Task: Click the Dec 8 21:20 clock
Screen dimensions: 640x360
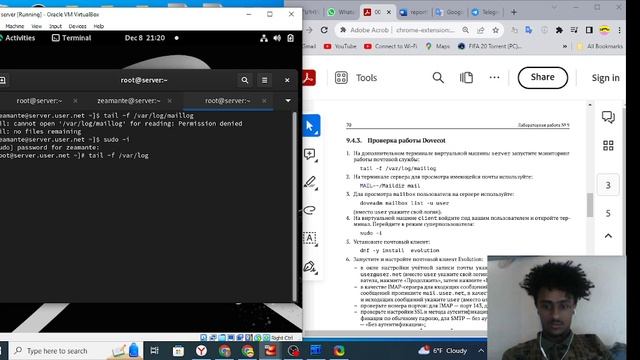Action: click(x=145, y=38)
